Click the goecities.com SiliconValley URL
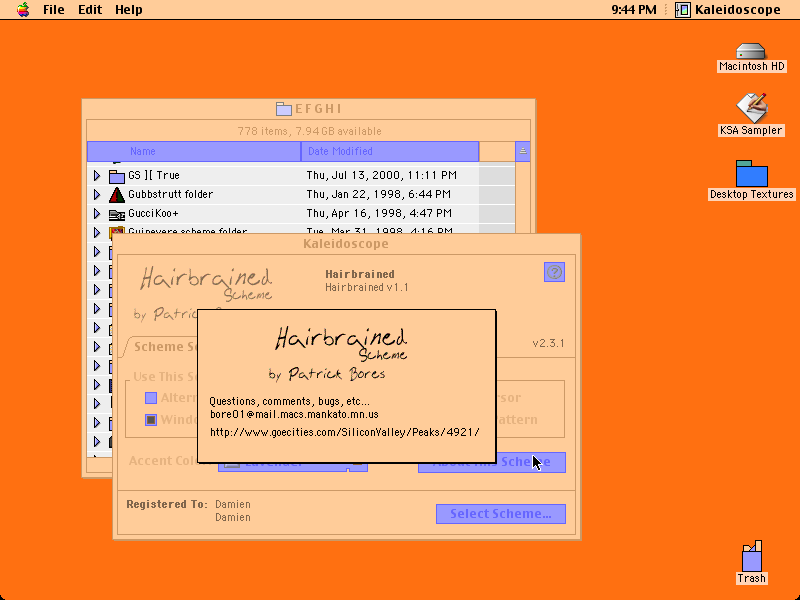800x600 pixels. [344, 432]
